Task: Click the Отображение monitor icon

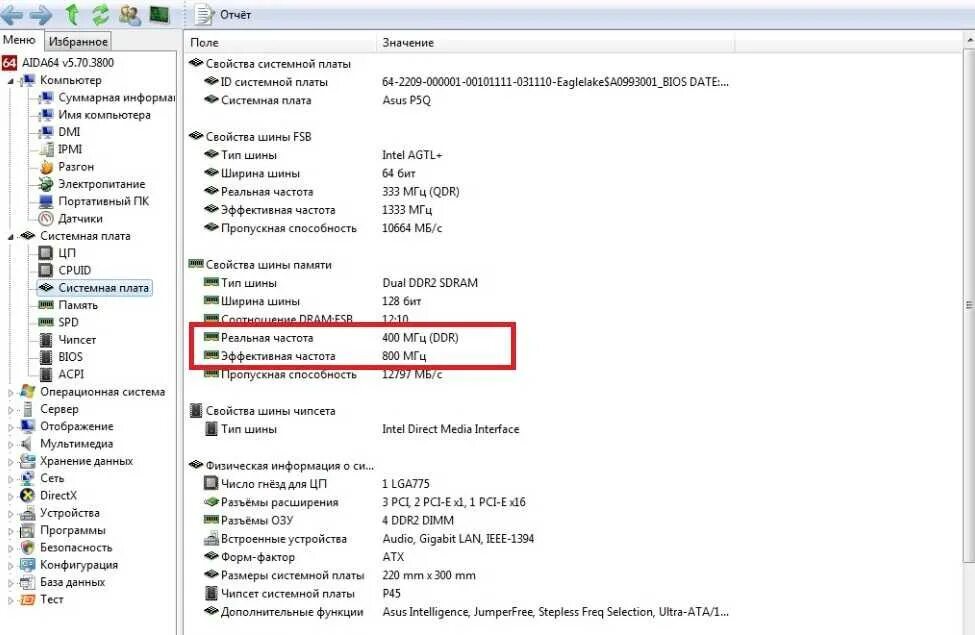Action: pyautogui.click(x=27, y=427)
